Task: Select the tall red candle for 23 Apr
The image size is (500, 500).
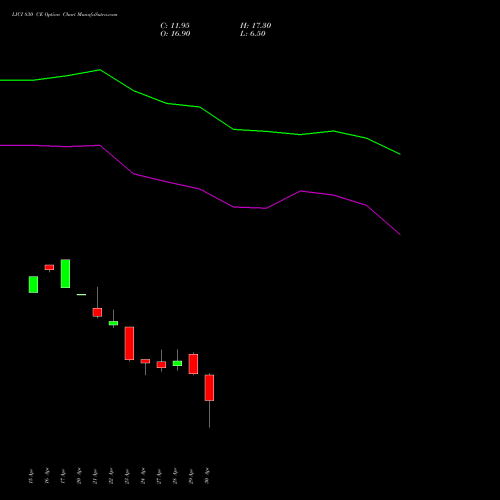Action: pyautogui.click(x=129, y=343)
